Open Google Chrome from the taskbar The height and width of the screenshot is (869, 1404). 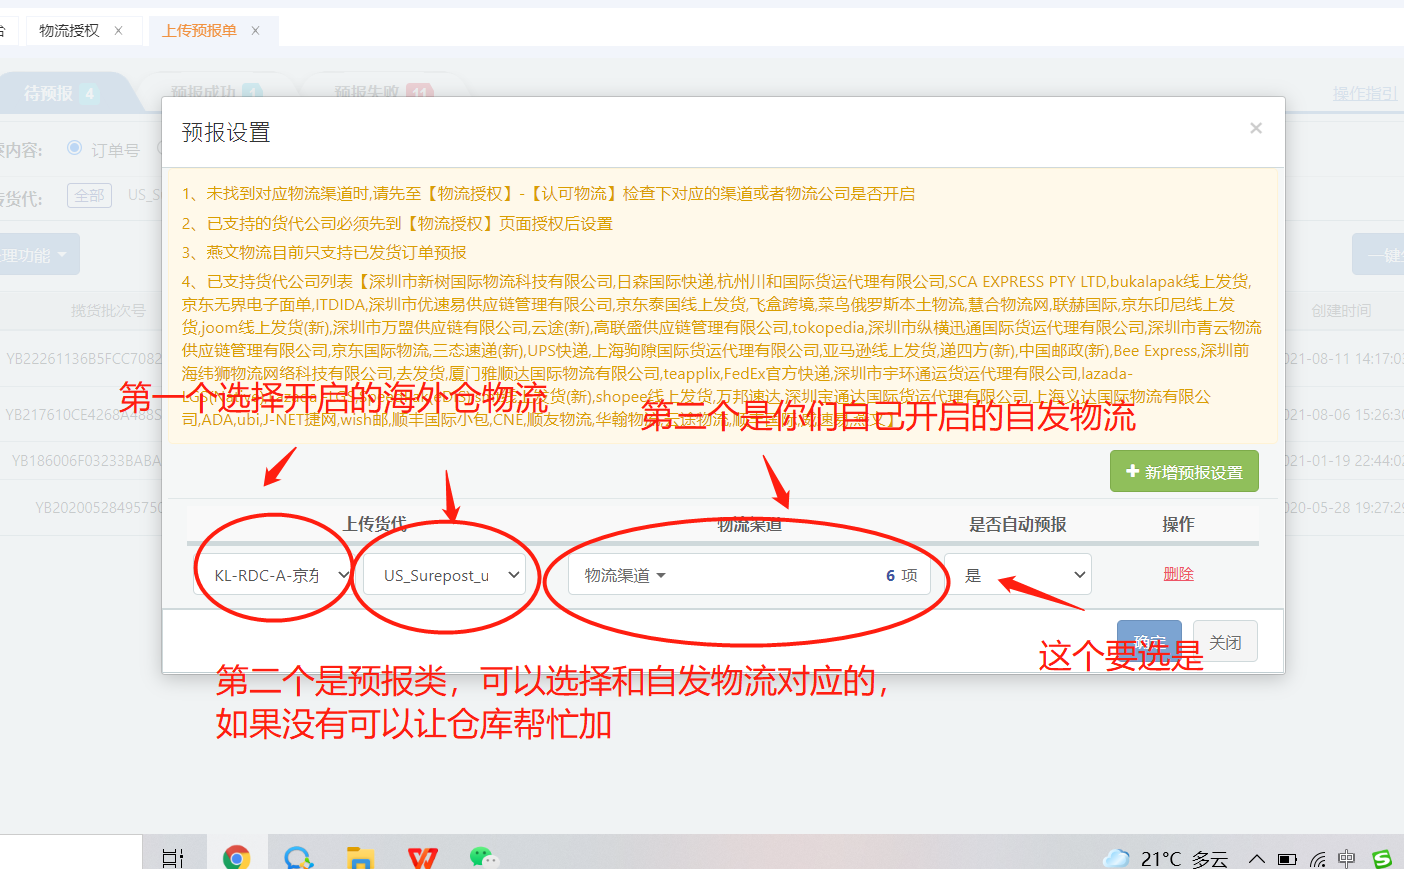pyautogui.click(x=236, y=857)
